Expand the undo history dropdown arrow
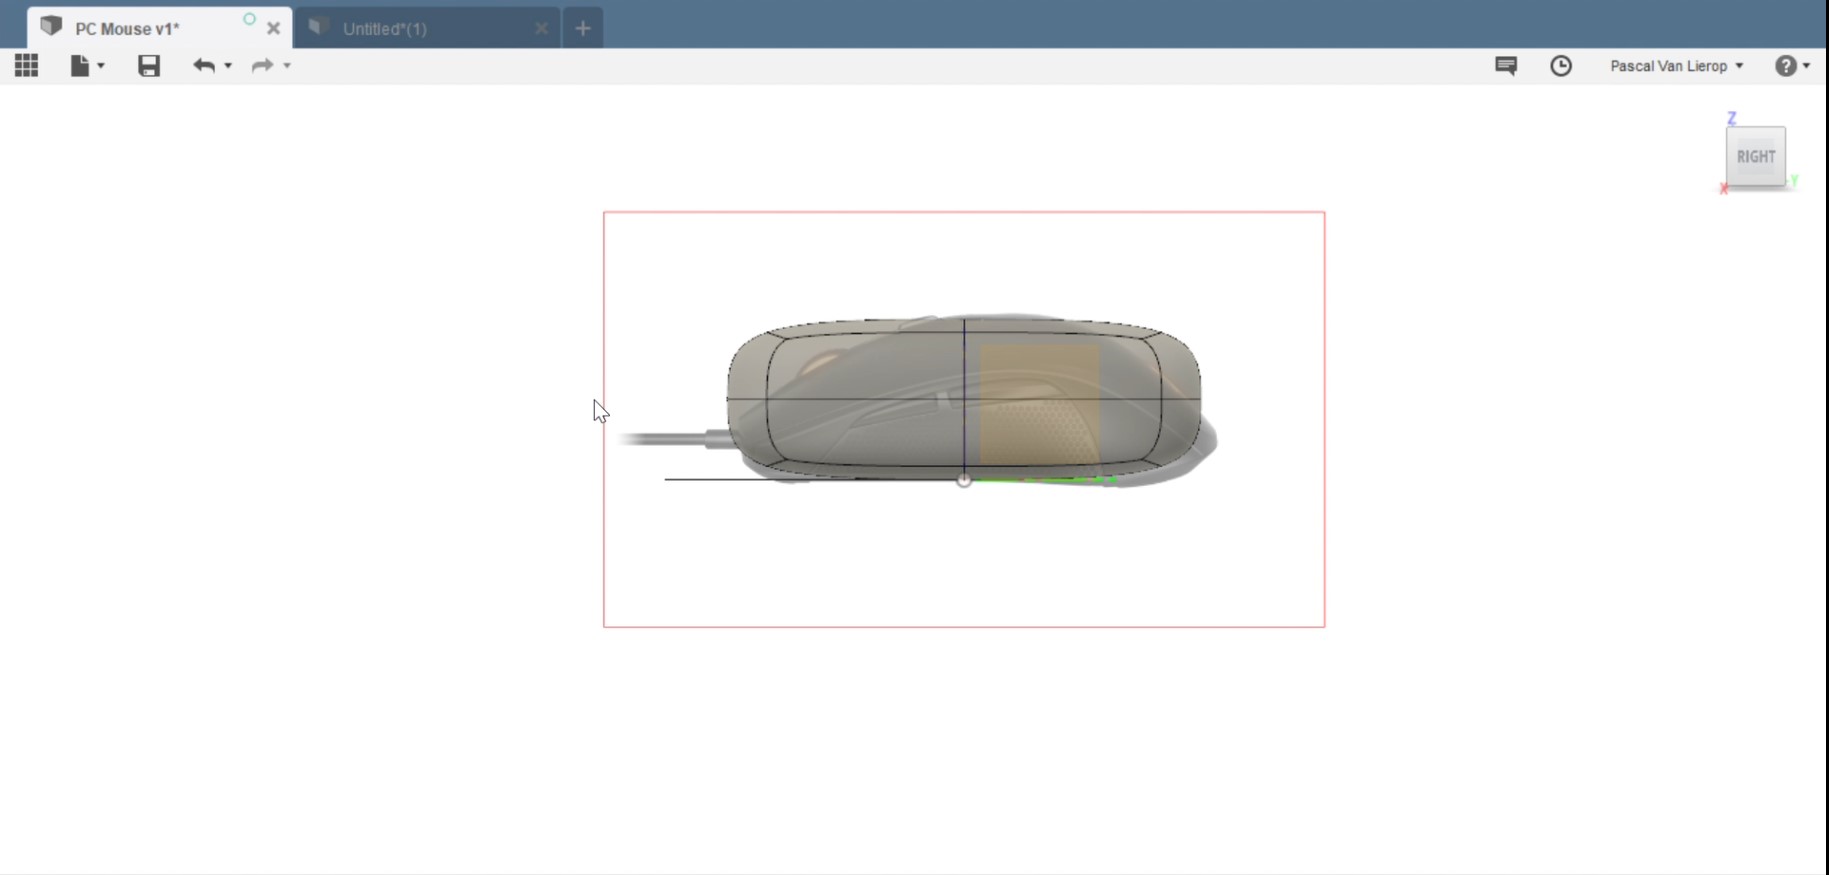This screenshot has height=875, width=1829. pos(228,66)
